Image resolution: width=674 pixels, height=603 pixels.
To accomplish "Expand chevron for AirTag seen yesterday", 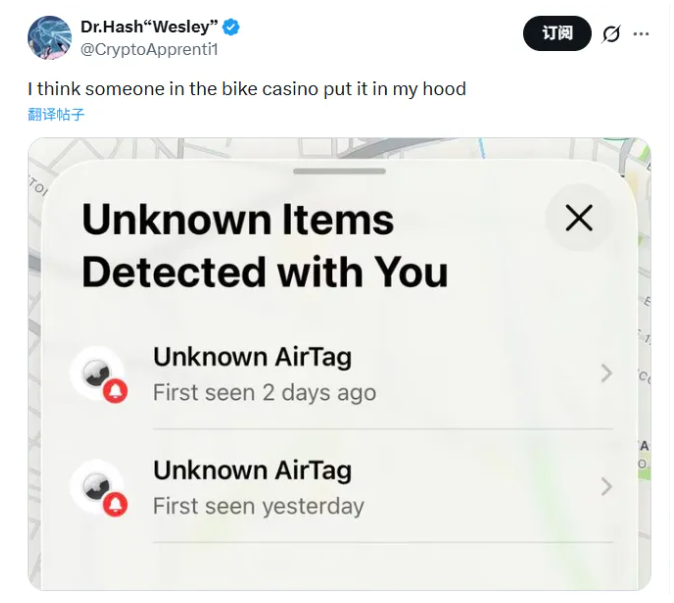I will [607, 487].
